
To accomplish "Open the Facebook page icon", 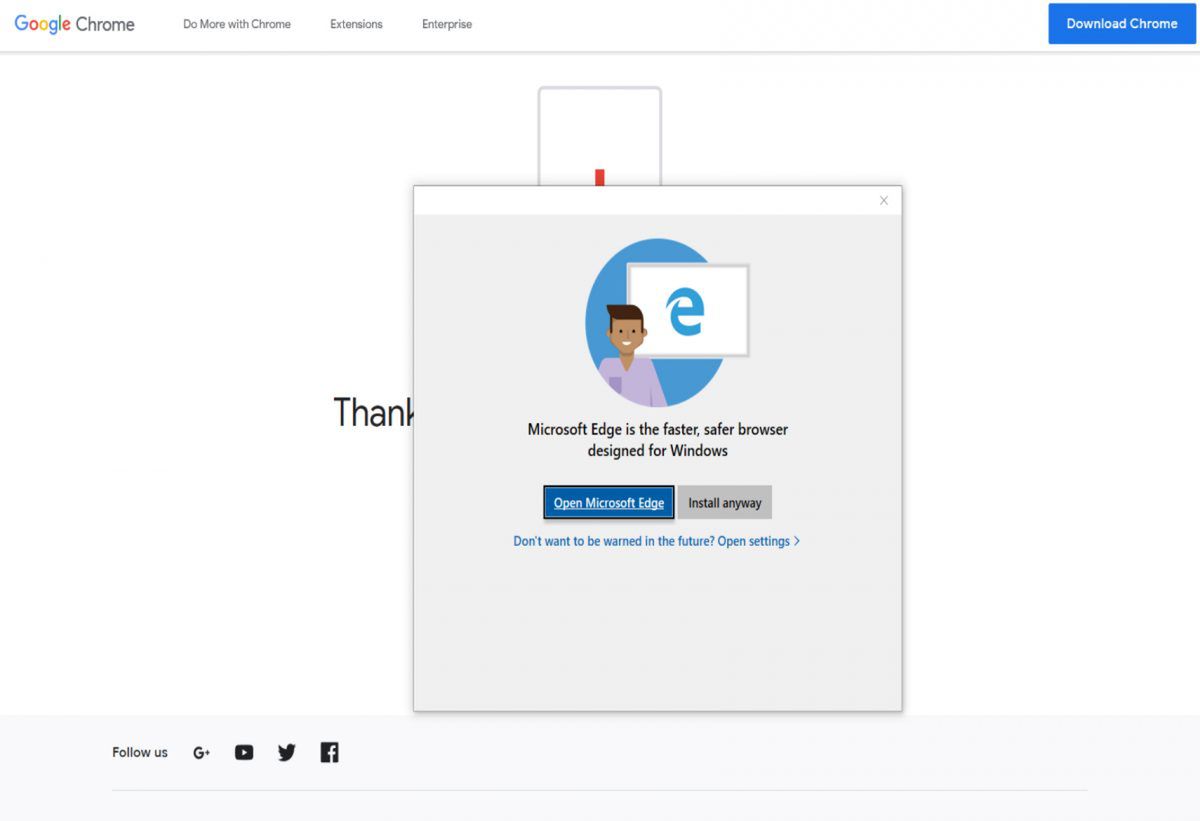I will tap(329, 752).
